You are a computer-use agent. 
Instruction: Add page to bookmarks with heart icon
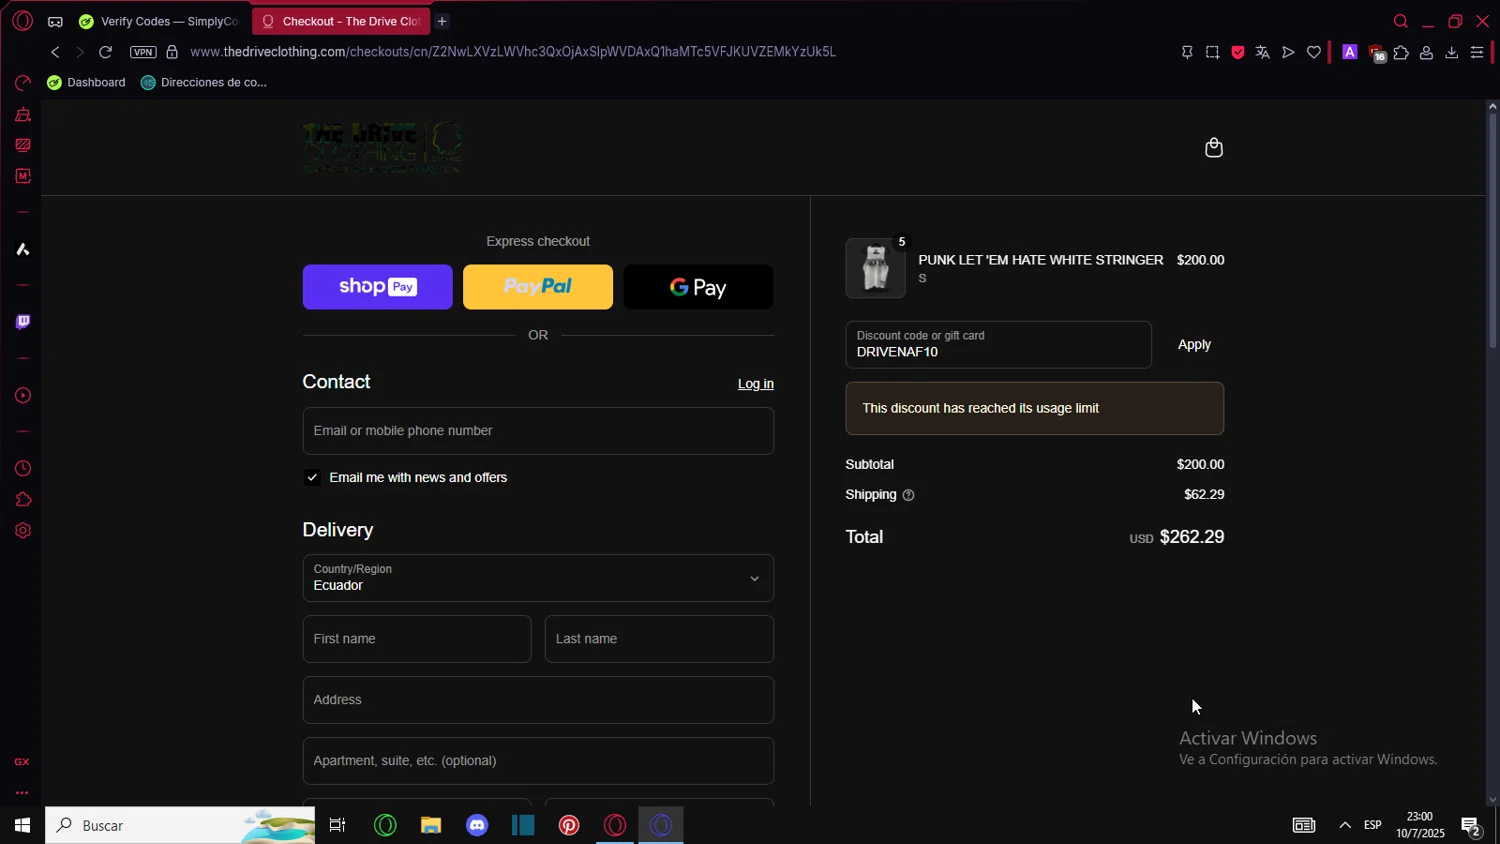(1314, 52)
